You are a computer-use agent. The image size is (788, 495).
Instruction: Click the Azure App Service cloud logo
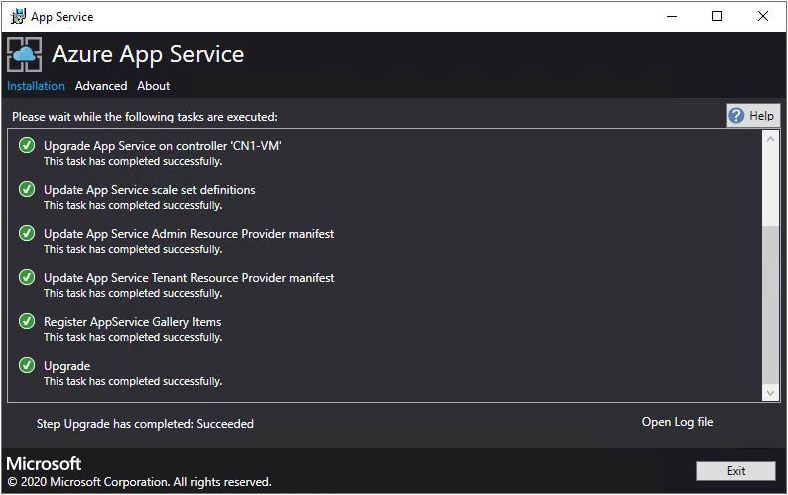coord(25,54)
